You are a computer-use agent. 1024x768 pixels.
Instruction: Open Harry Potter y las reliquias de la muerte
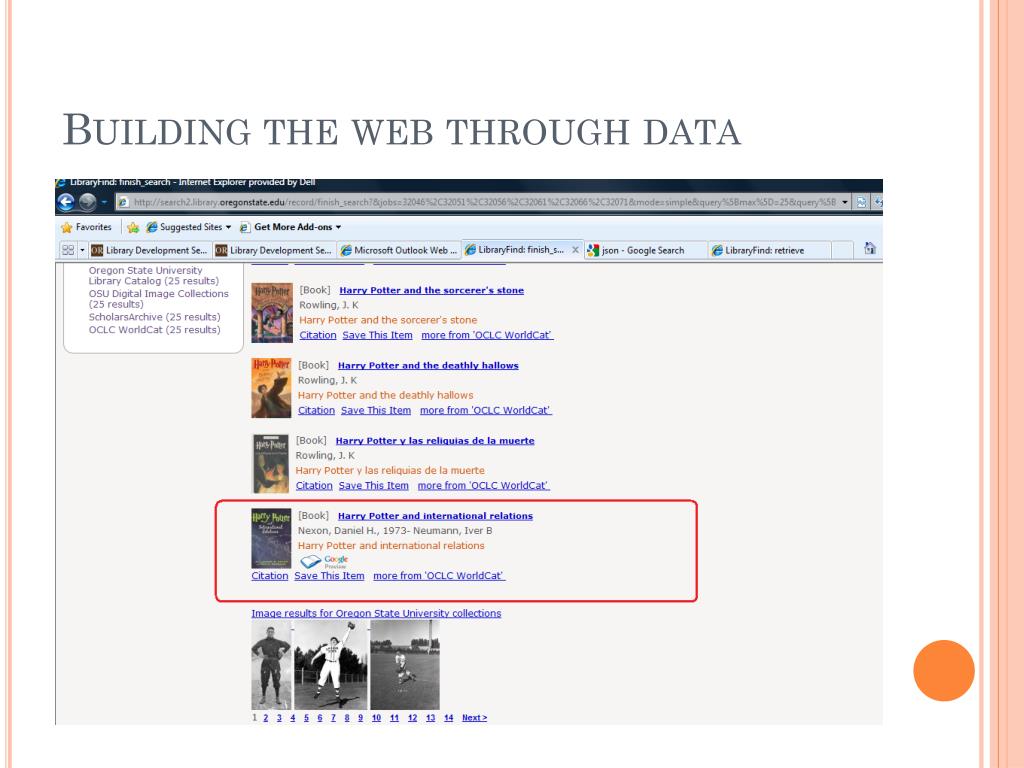pyautogui.click(x=435, y=441)
